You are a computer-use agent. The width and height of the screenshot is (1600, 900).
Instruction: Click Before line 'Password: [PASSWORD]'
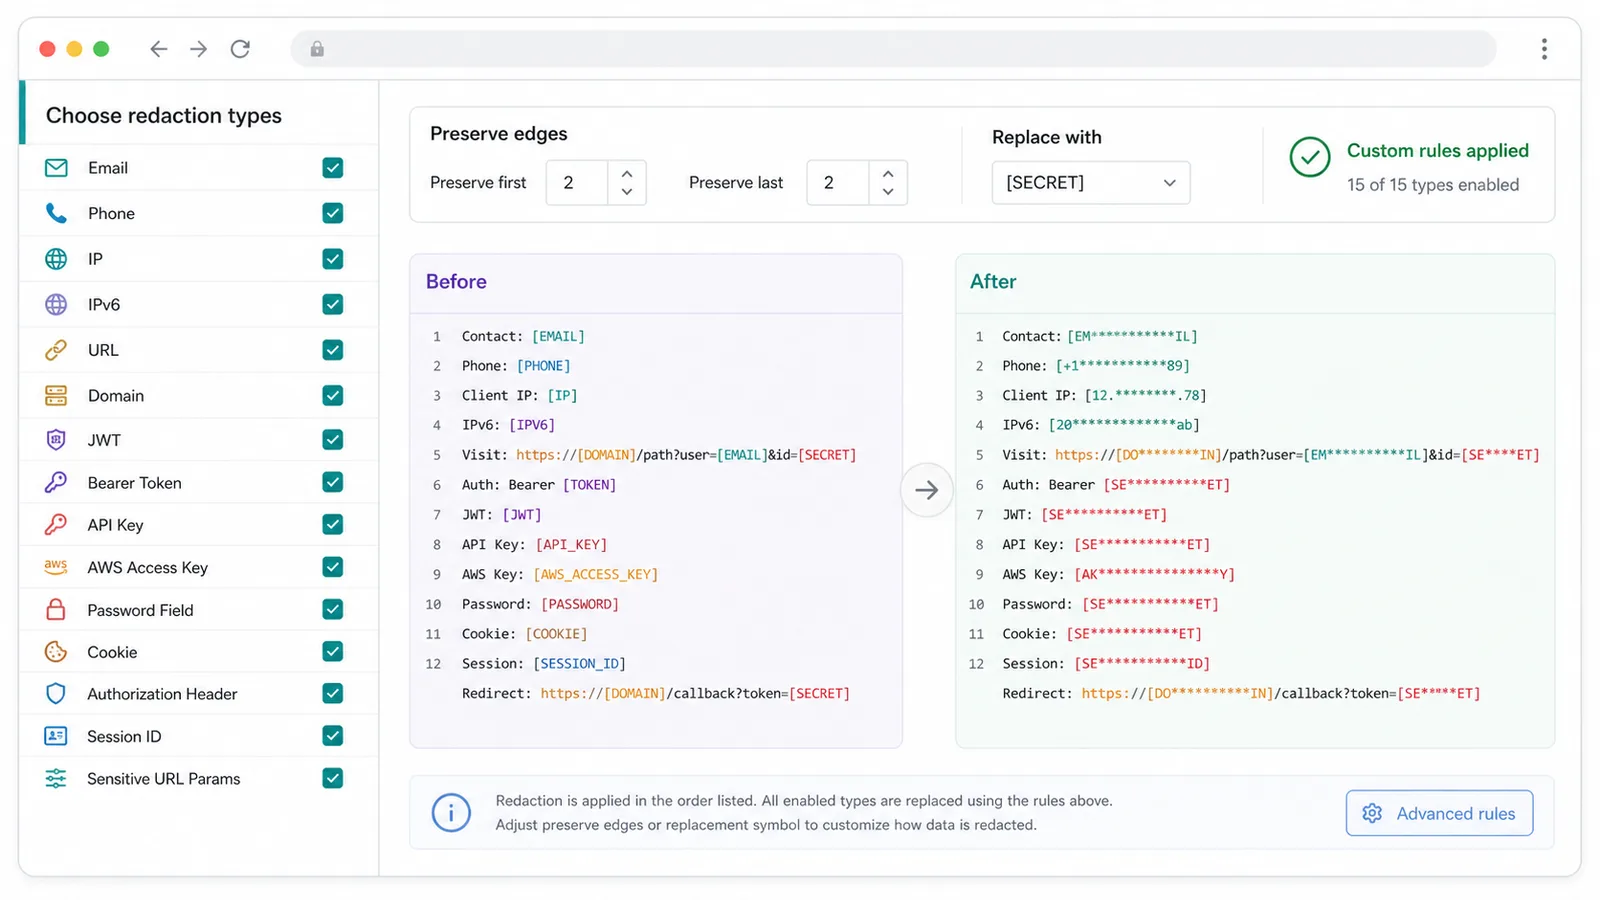click(540, 605)
